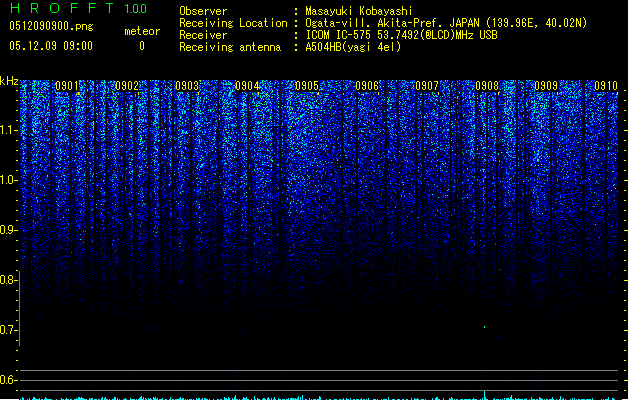Click the kHz axis unit label
This screenshot has height=400, width=629.
pos(9,81)
